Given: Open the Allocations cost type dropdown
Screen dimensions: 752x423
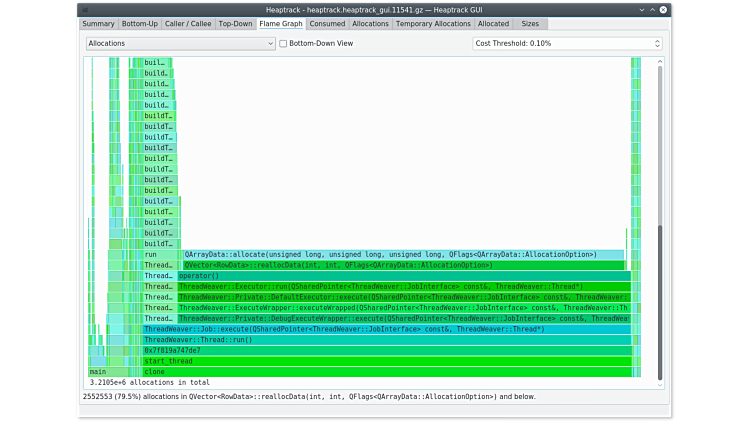Looking at the screenshot, I should click(x=180, y=44).
